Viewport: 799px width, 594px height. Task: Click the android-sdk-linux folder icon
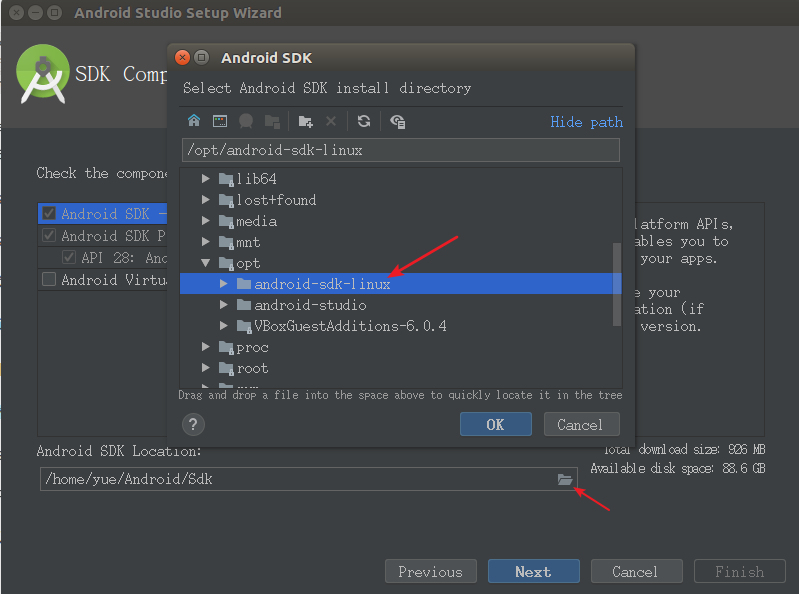[x=244, y=284]
